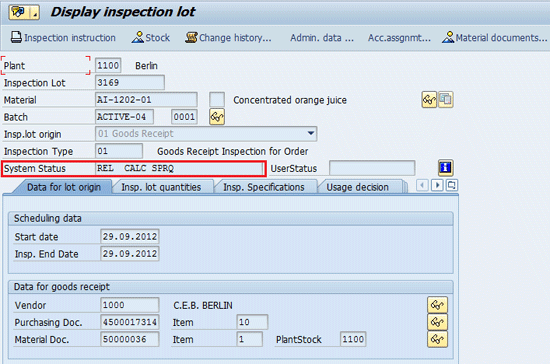Image resolution: width=550 pixels, height=364 pixels.
Task: Switch to Insp. Specifications tab
Action: pyautogui.click(x=264, y=187)
